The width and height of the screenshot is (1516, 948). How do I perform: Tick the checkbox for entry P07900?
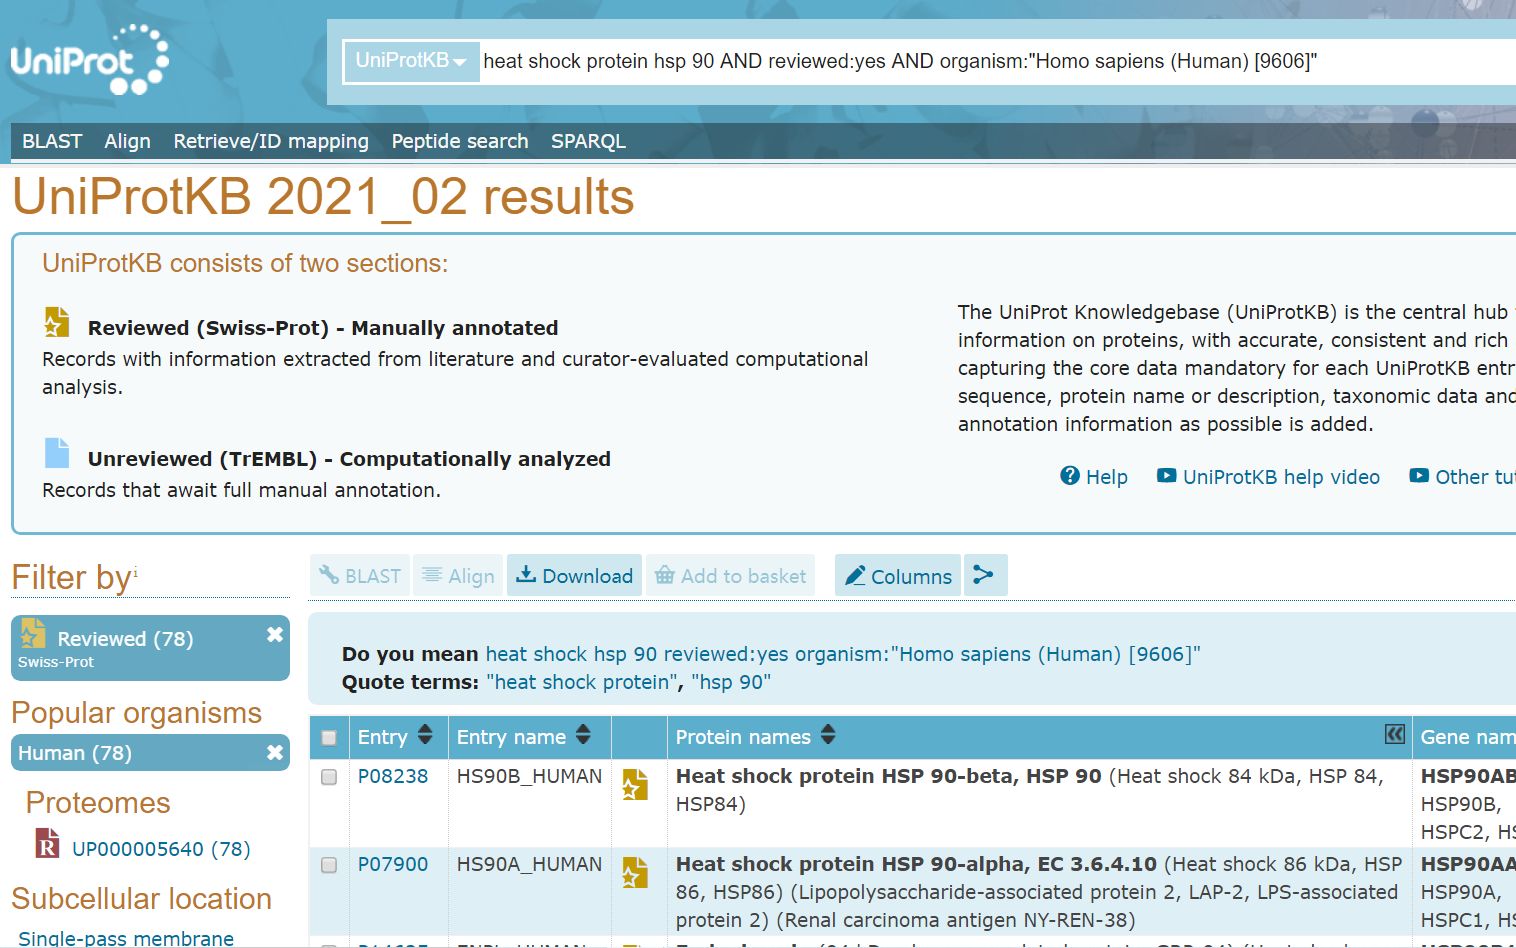coord(329,865)
